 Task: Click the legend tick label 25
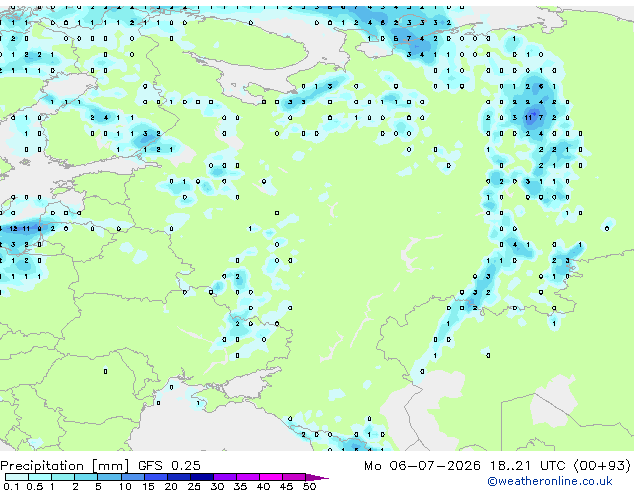(x=194, y=486)
